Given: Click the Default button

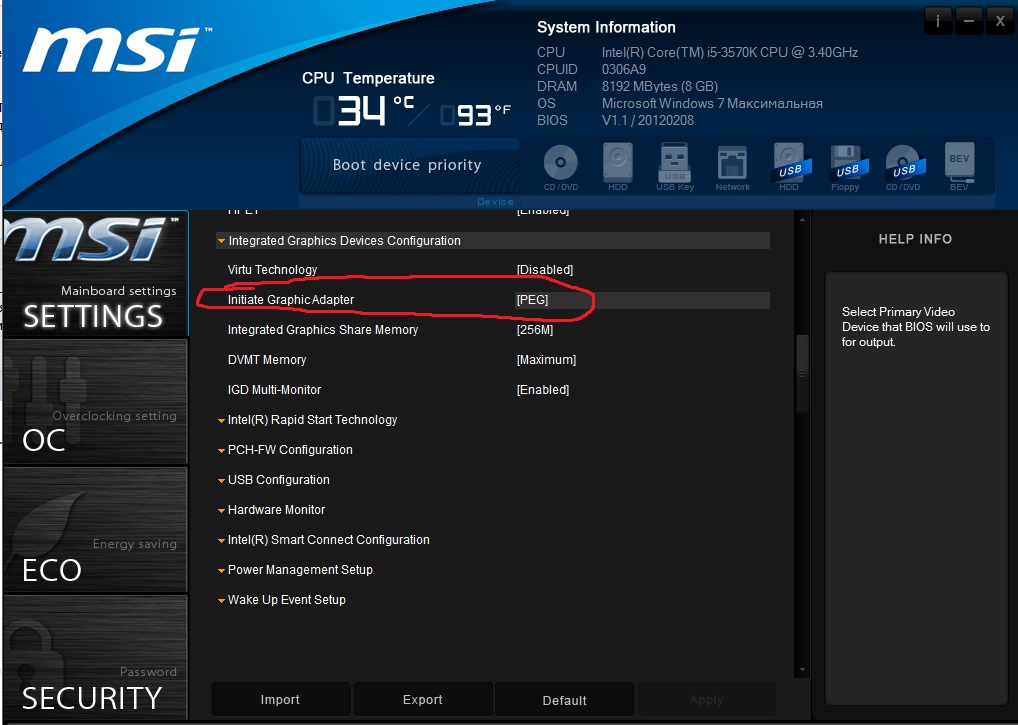Looking at the screenshot, I should point(564,700).
